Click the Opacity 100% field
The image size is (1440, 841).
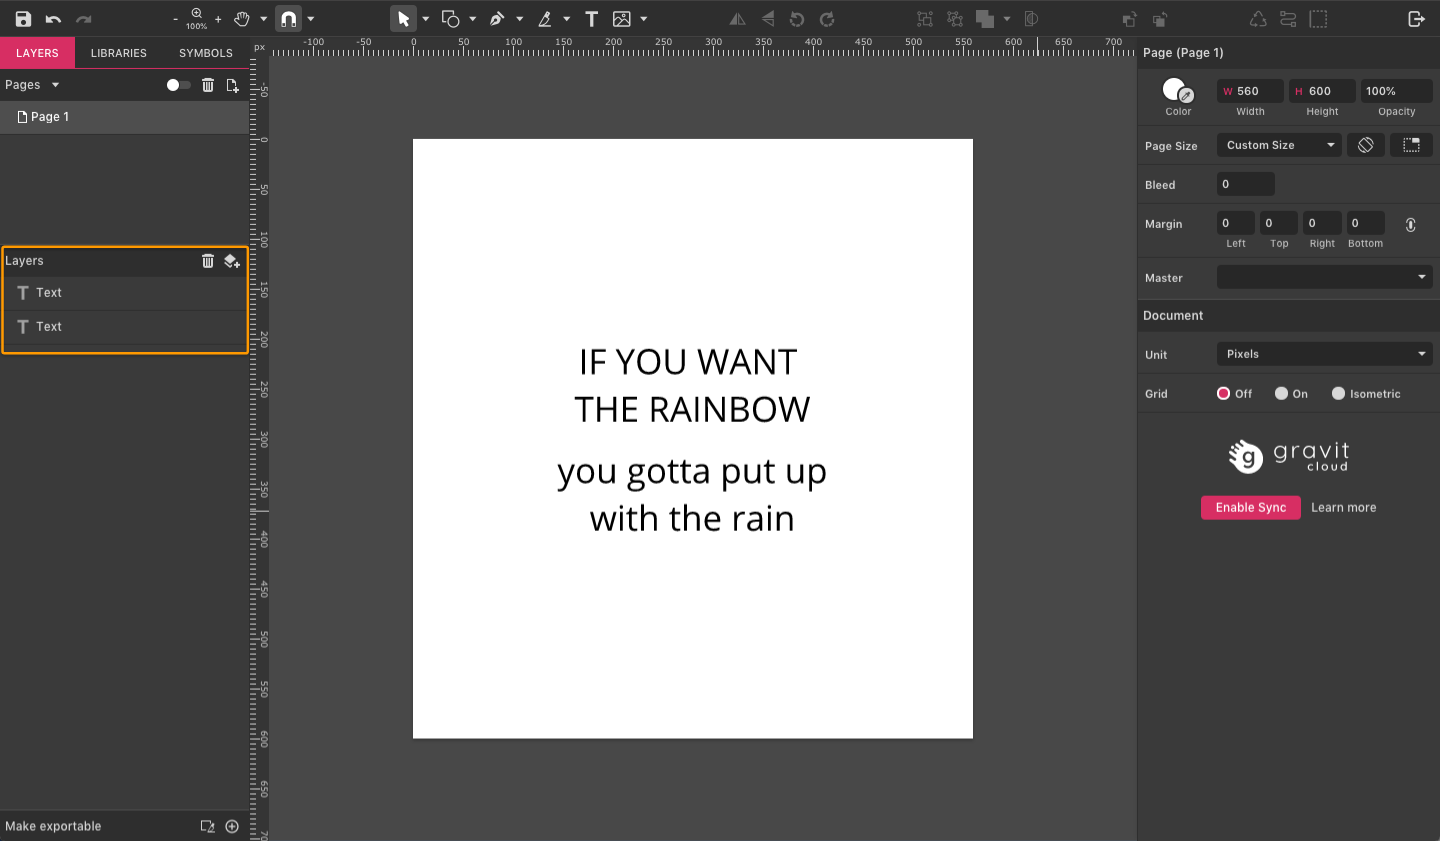1397,91
